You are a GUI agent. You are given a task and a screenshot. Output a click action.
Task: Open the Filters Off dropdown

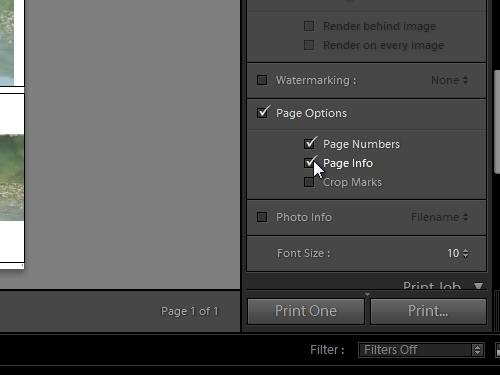click(x=421, y=350)
